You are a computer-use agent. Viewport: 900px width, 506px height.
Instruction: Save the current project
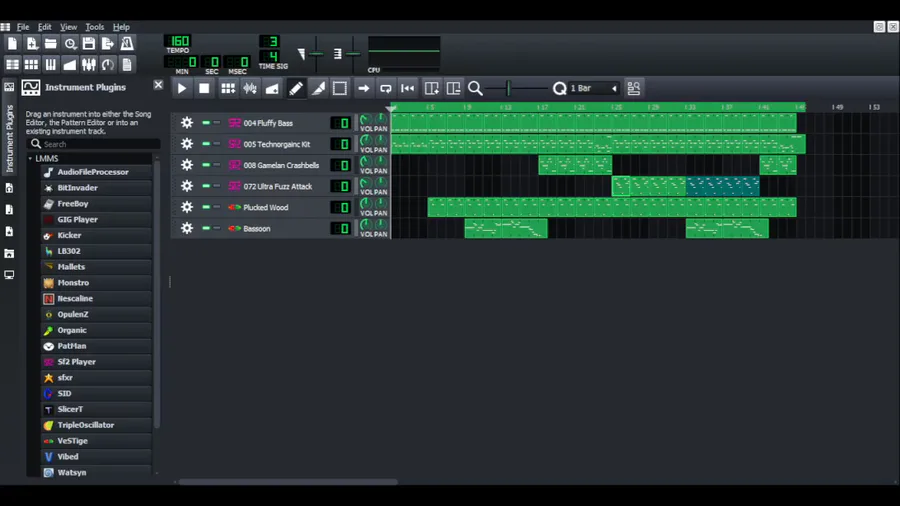click(x=88, y=44)
